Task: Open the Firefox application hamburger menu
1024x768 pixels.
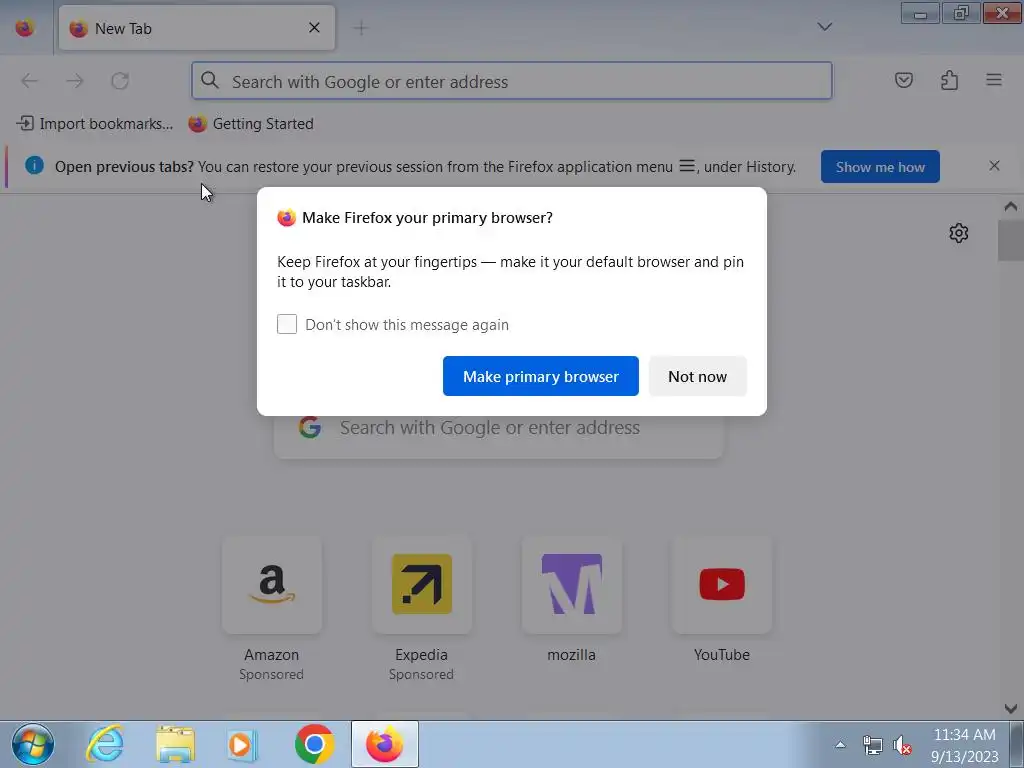Action: pos(994,80)
